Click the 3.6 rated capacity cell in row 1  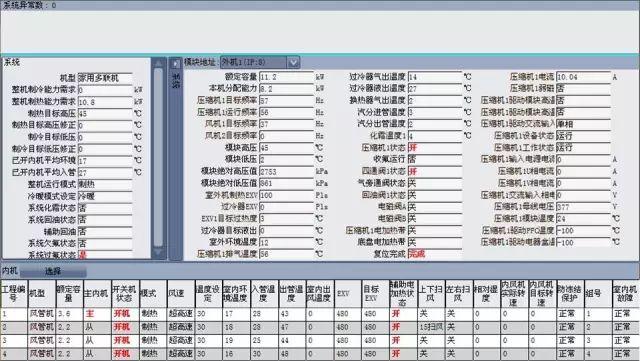(x=69, y=314)
